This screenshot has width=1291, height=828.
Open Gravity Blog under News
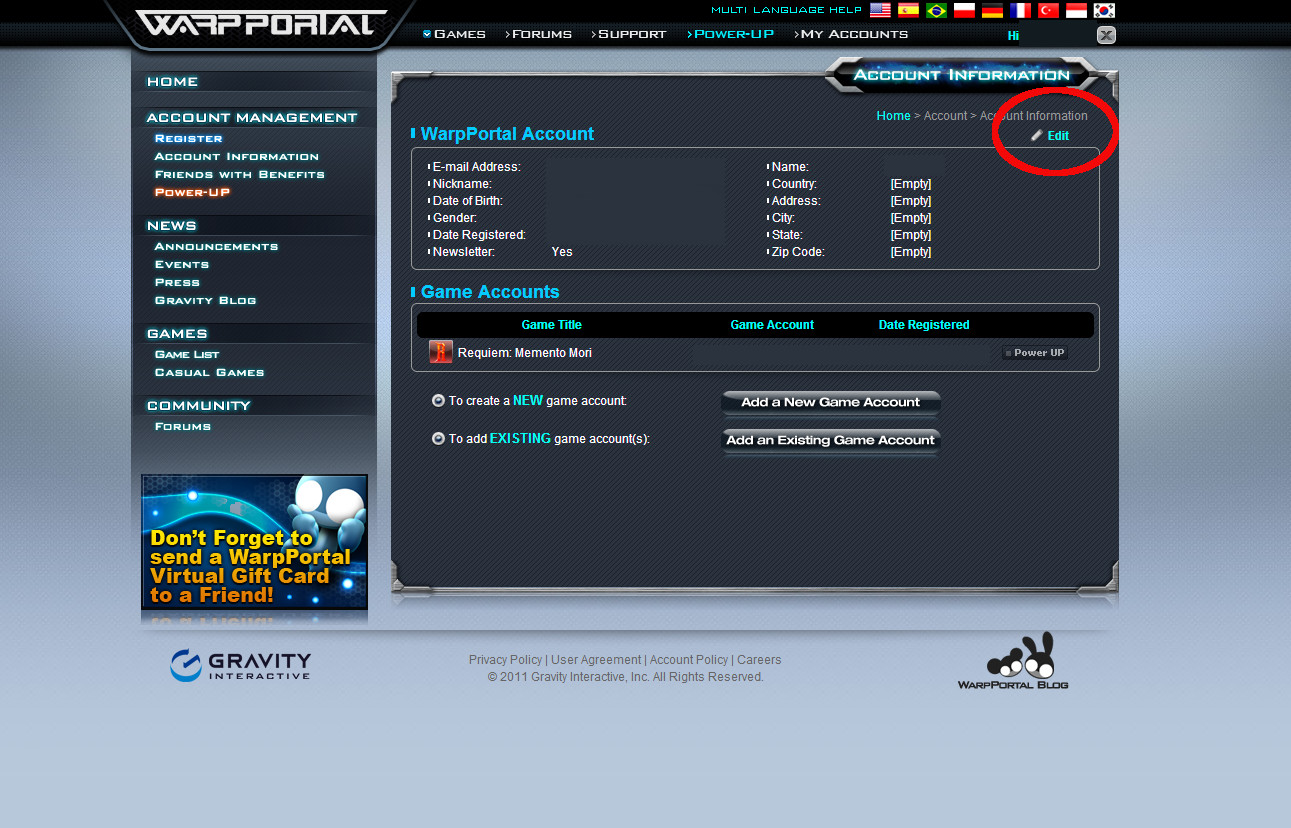[x=205, y=300]
